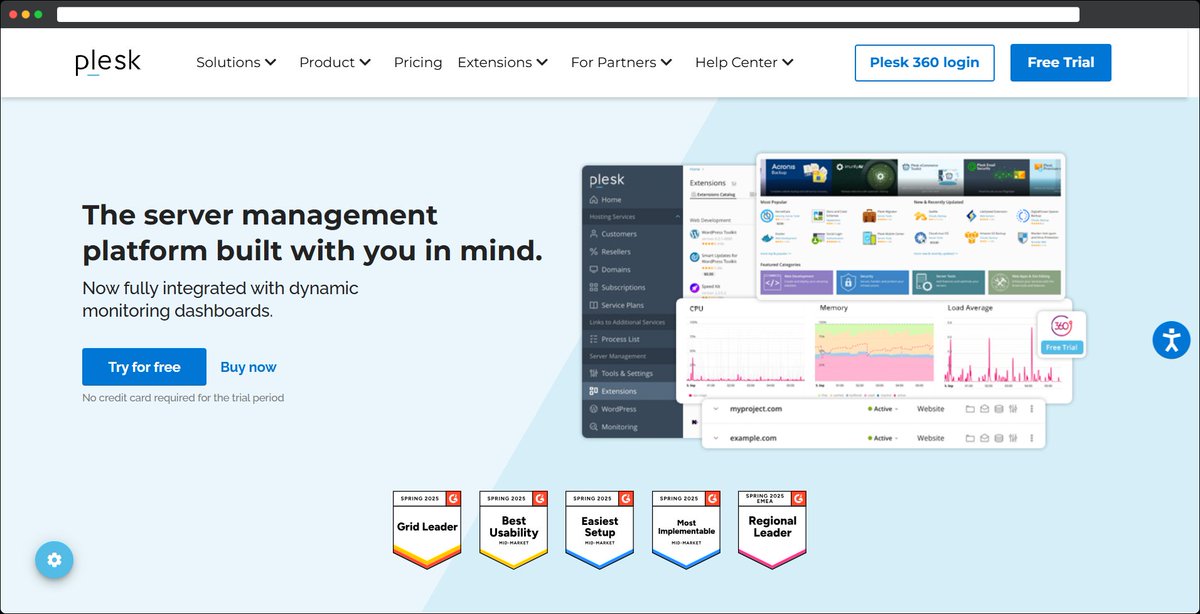Follow the Buy now link
Image resolution: width=1200 pixels, height=614 pixels.
tap(248, 367)
